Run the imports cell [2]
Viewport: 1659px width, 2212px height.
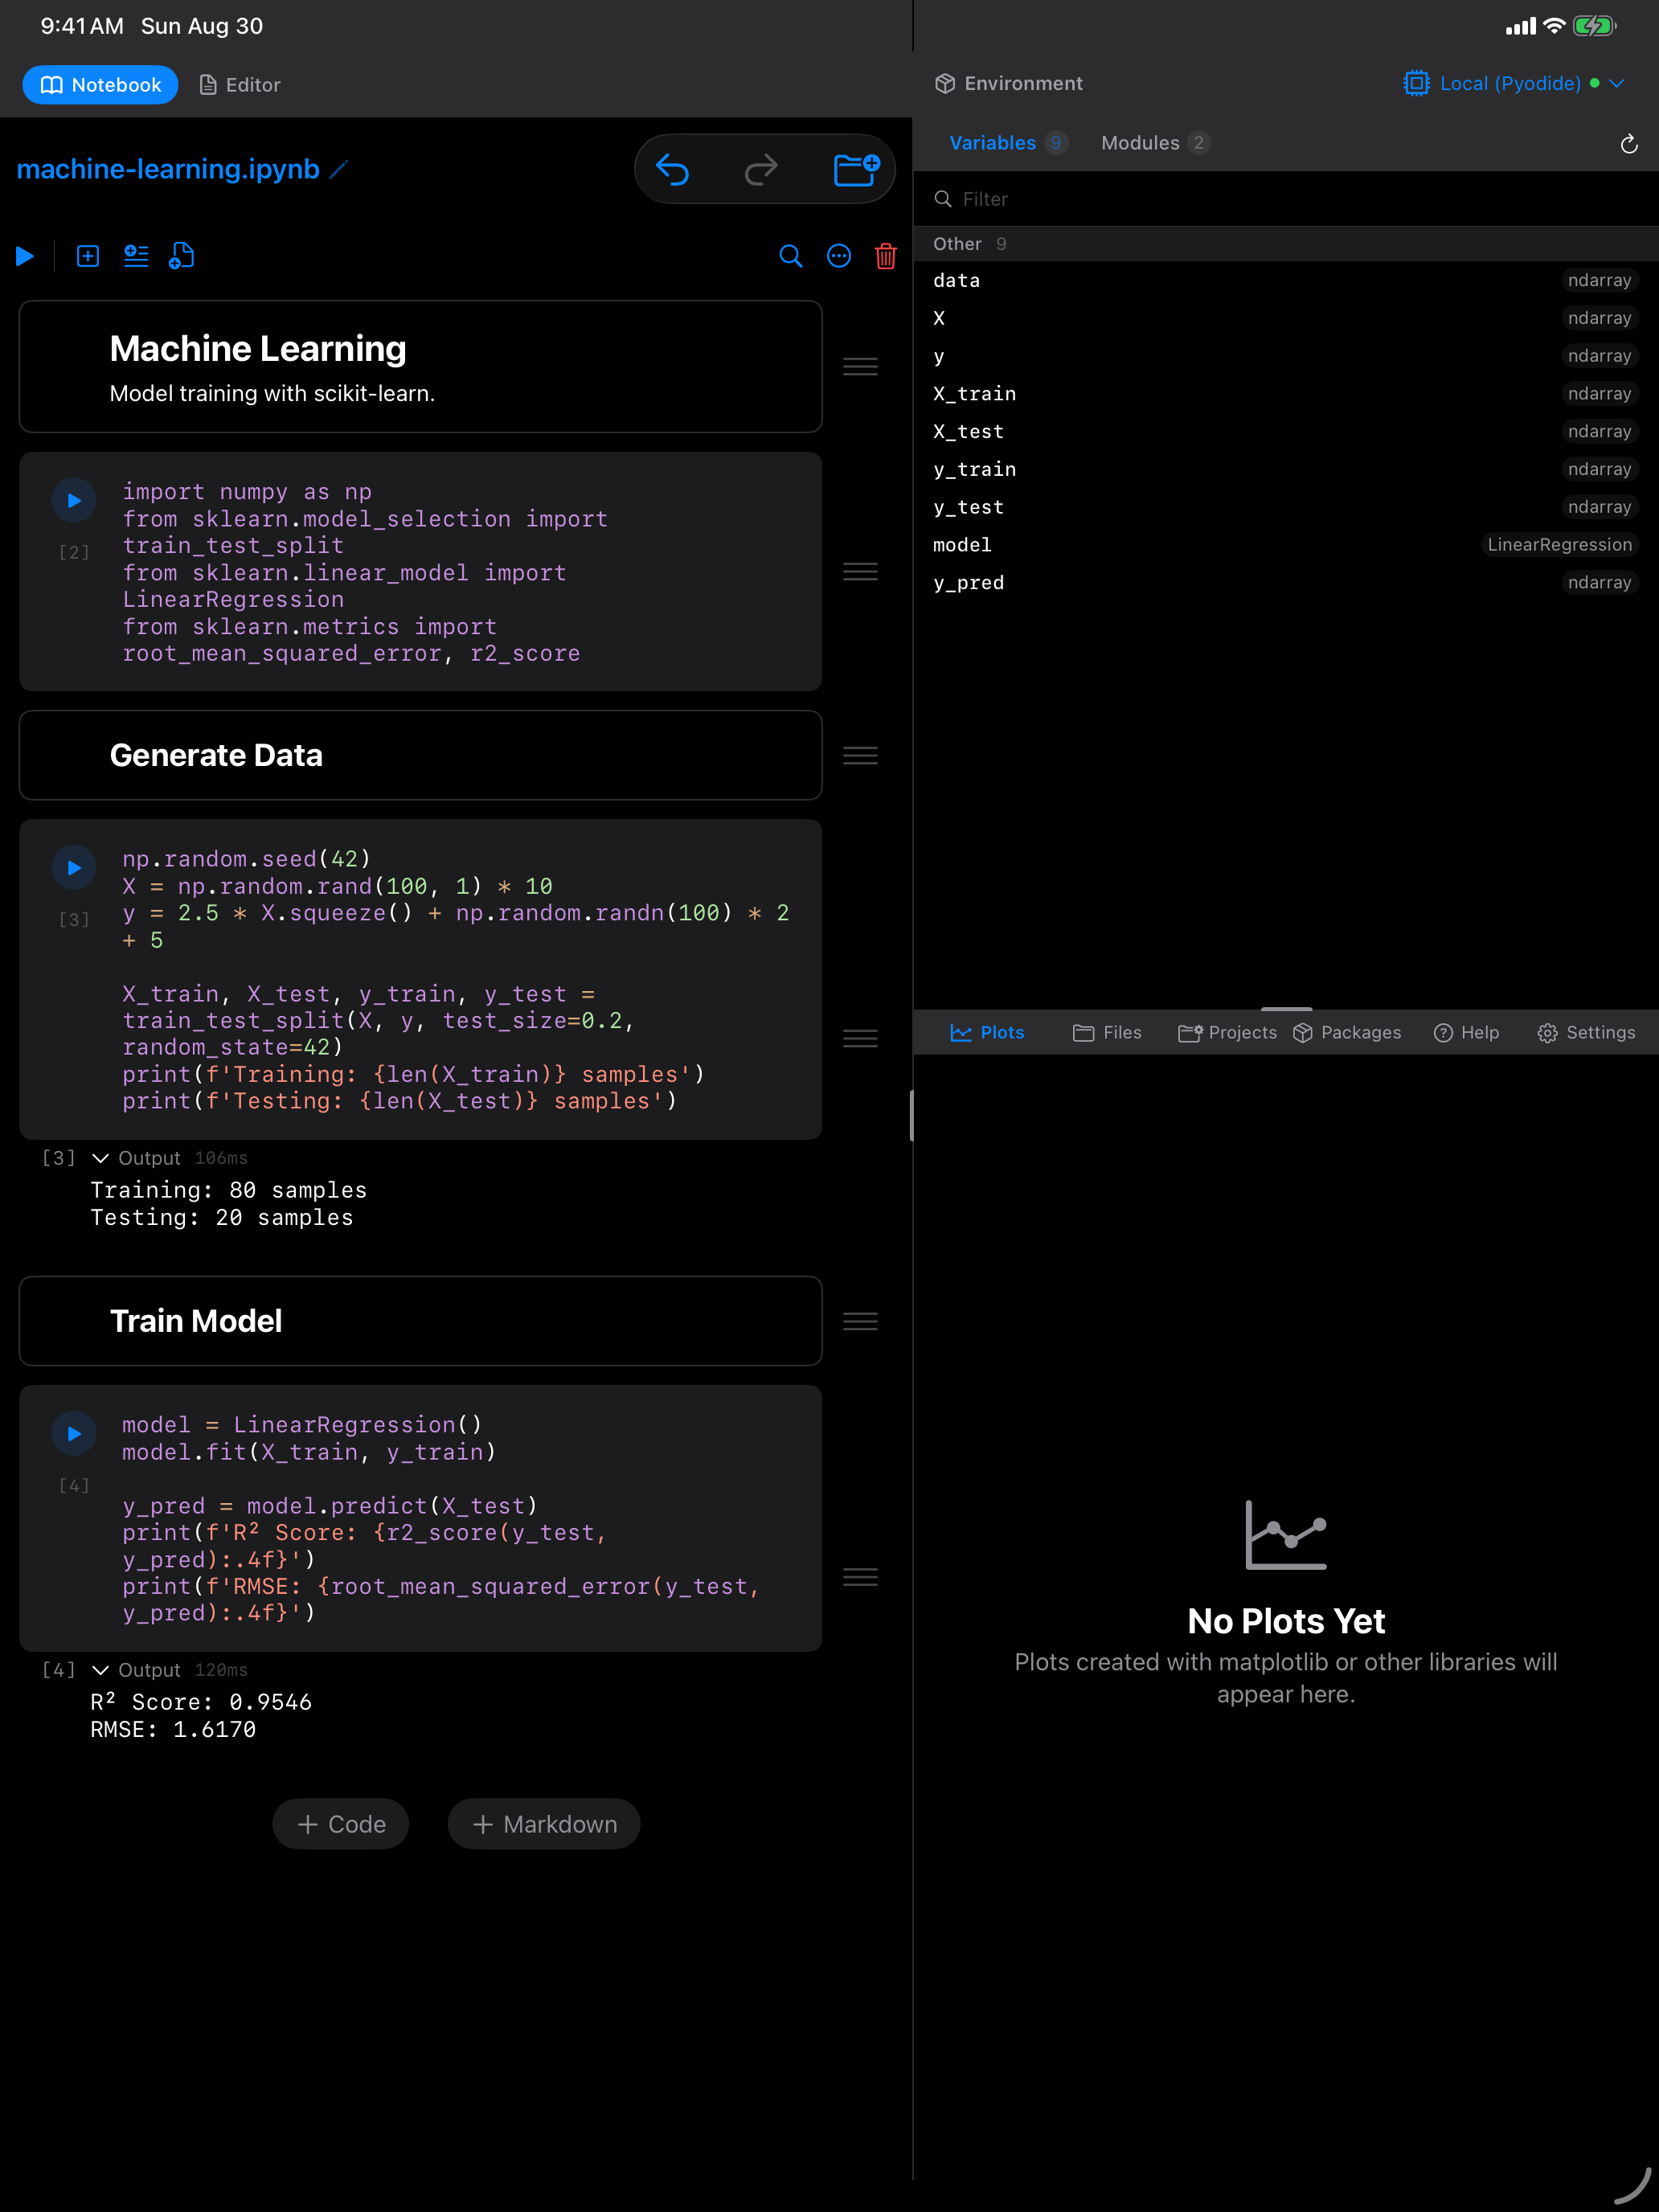(x=74, y=501)
